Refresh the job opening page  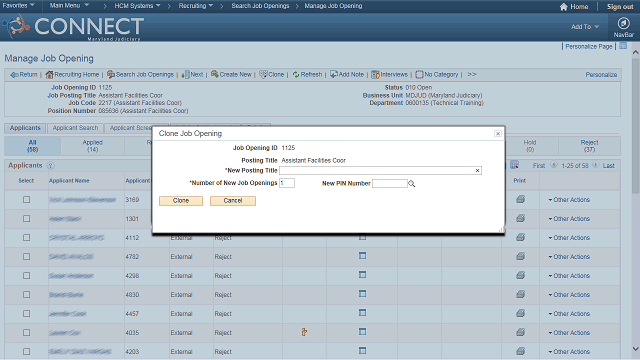pyautogui.click(x=307, y=75)
